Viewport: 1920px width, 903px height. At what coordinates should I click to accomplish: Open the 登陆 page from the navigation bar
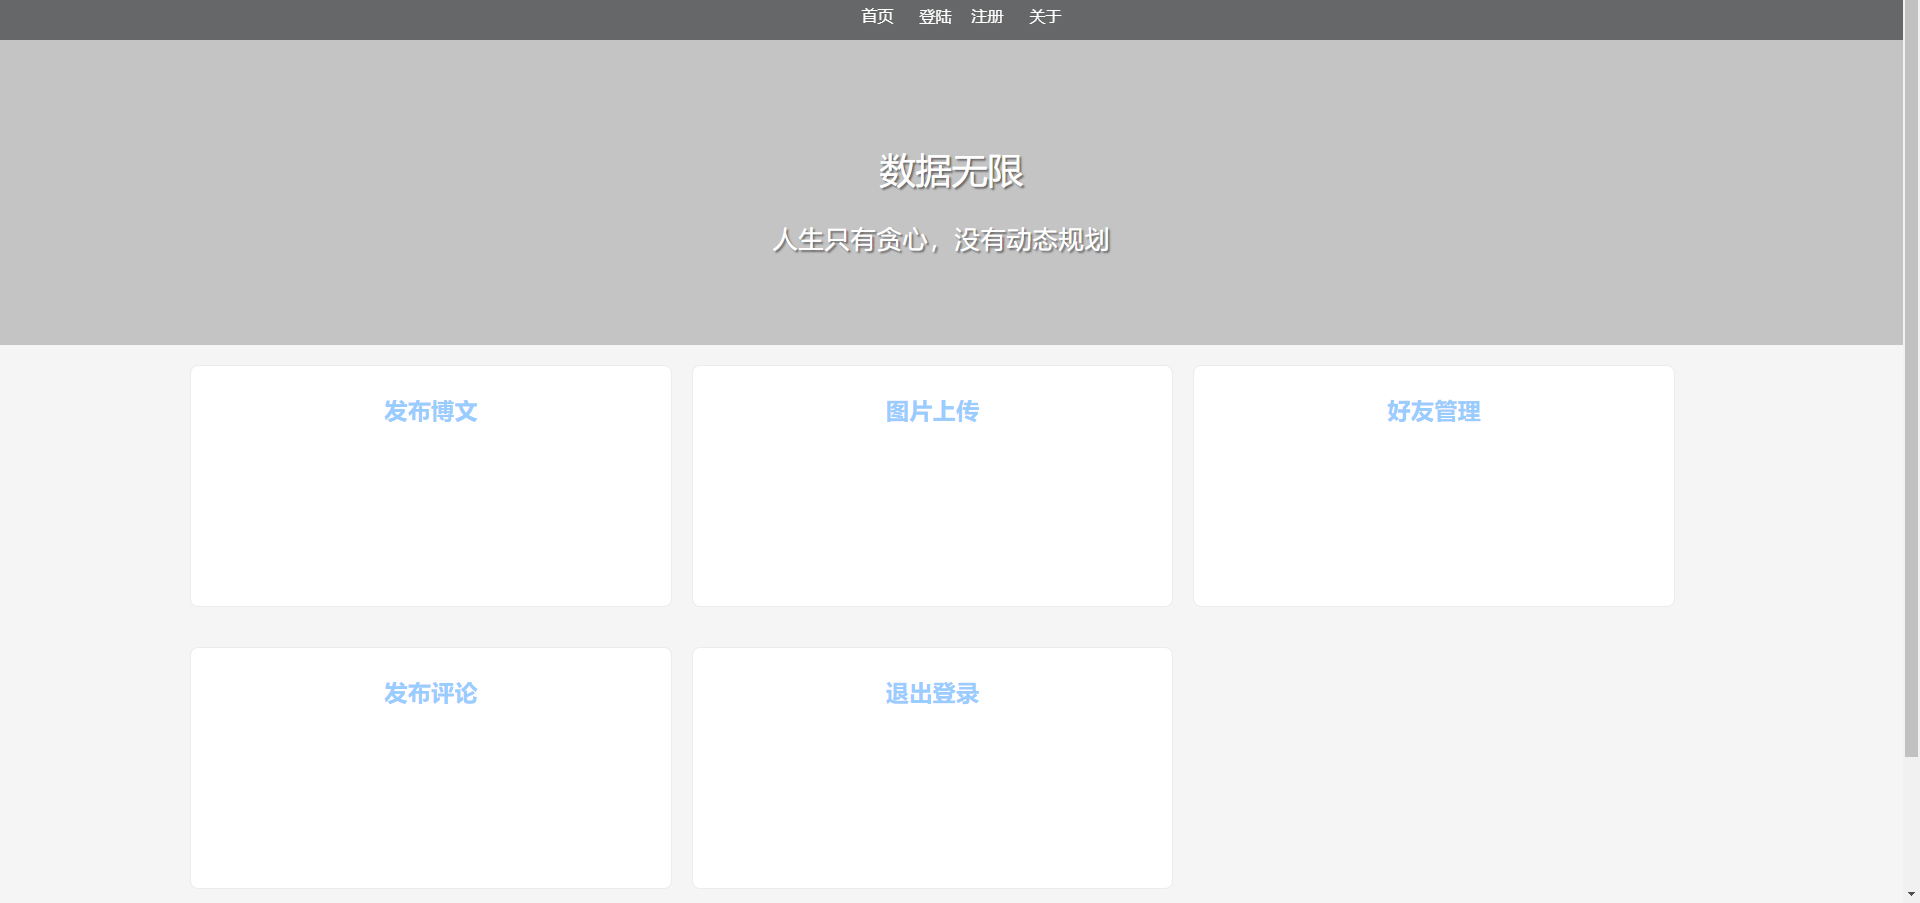pyautogui.click(x=933, y=16)
